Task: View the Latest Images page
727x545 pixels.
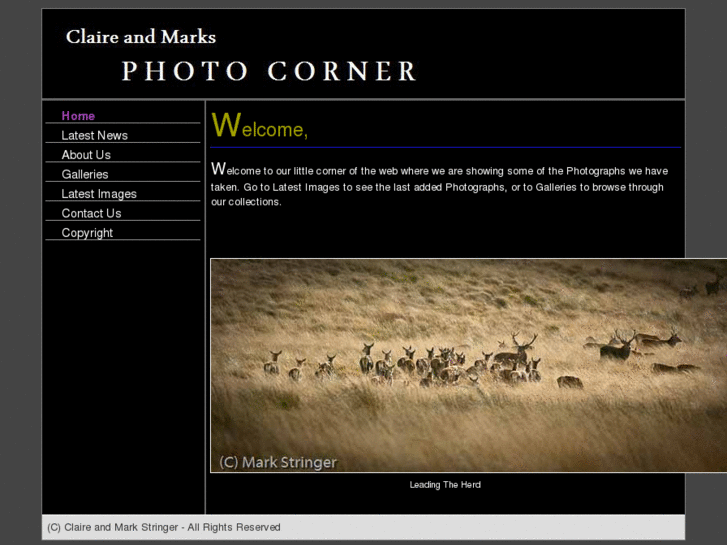Action: point(99,194)
